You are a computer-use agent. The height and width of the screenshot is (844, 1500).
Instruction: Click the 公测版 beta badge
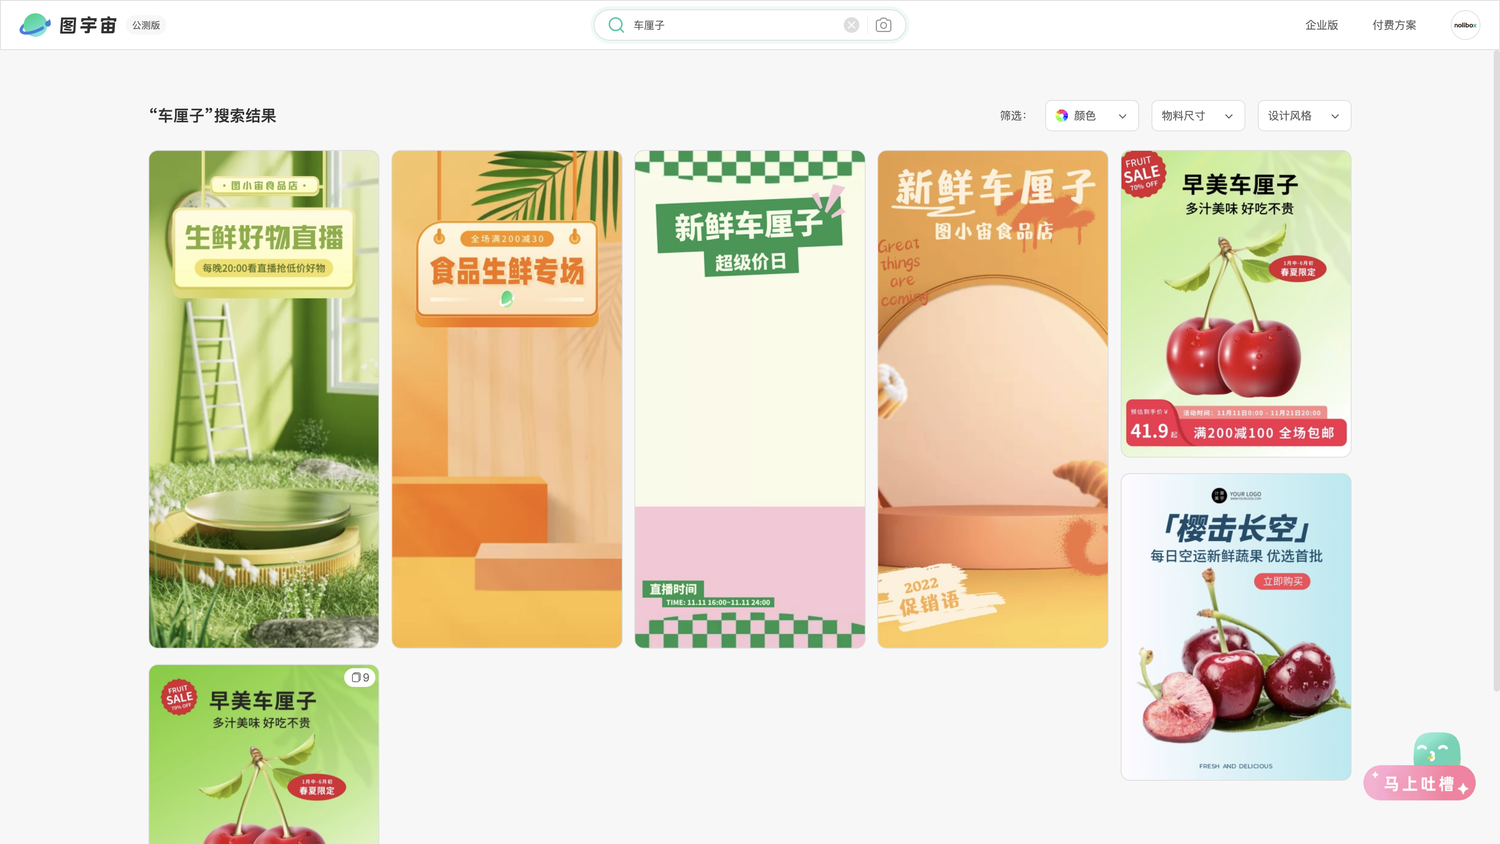coord(146,25)
